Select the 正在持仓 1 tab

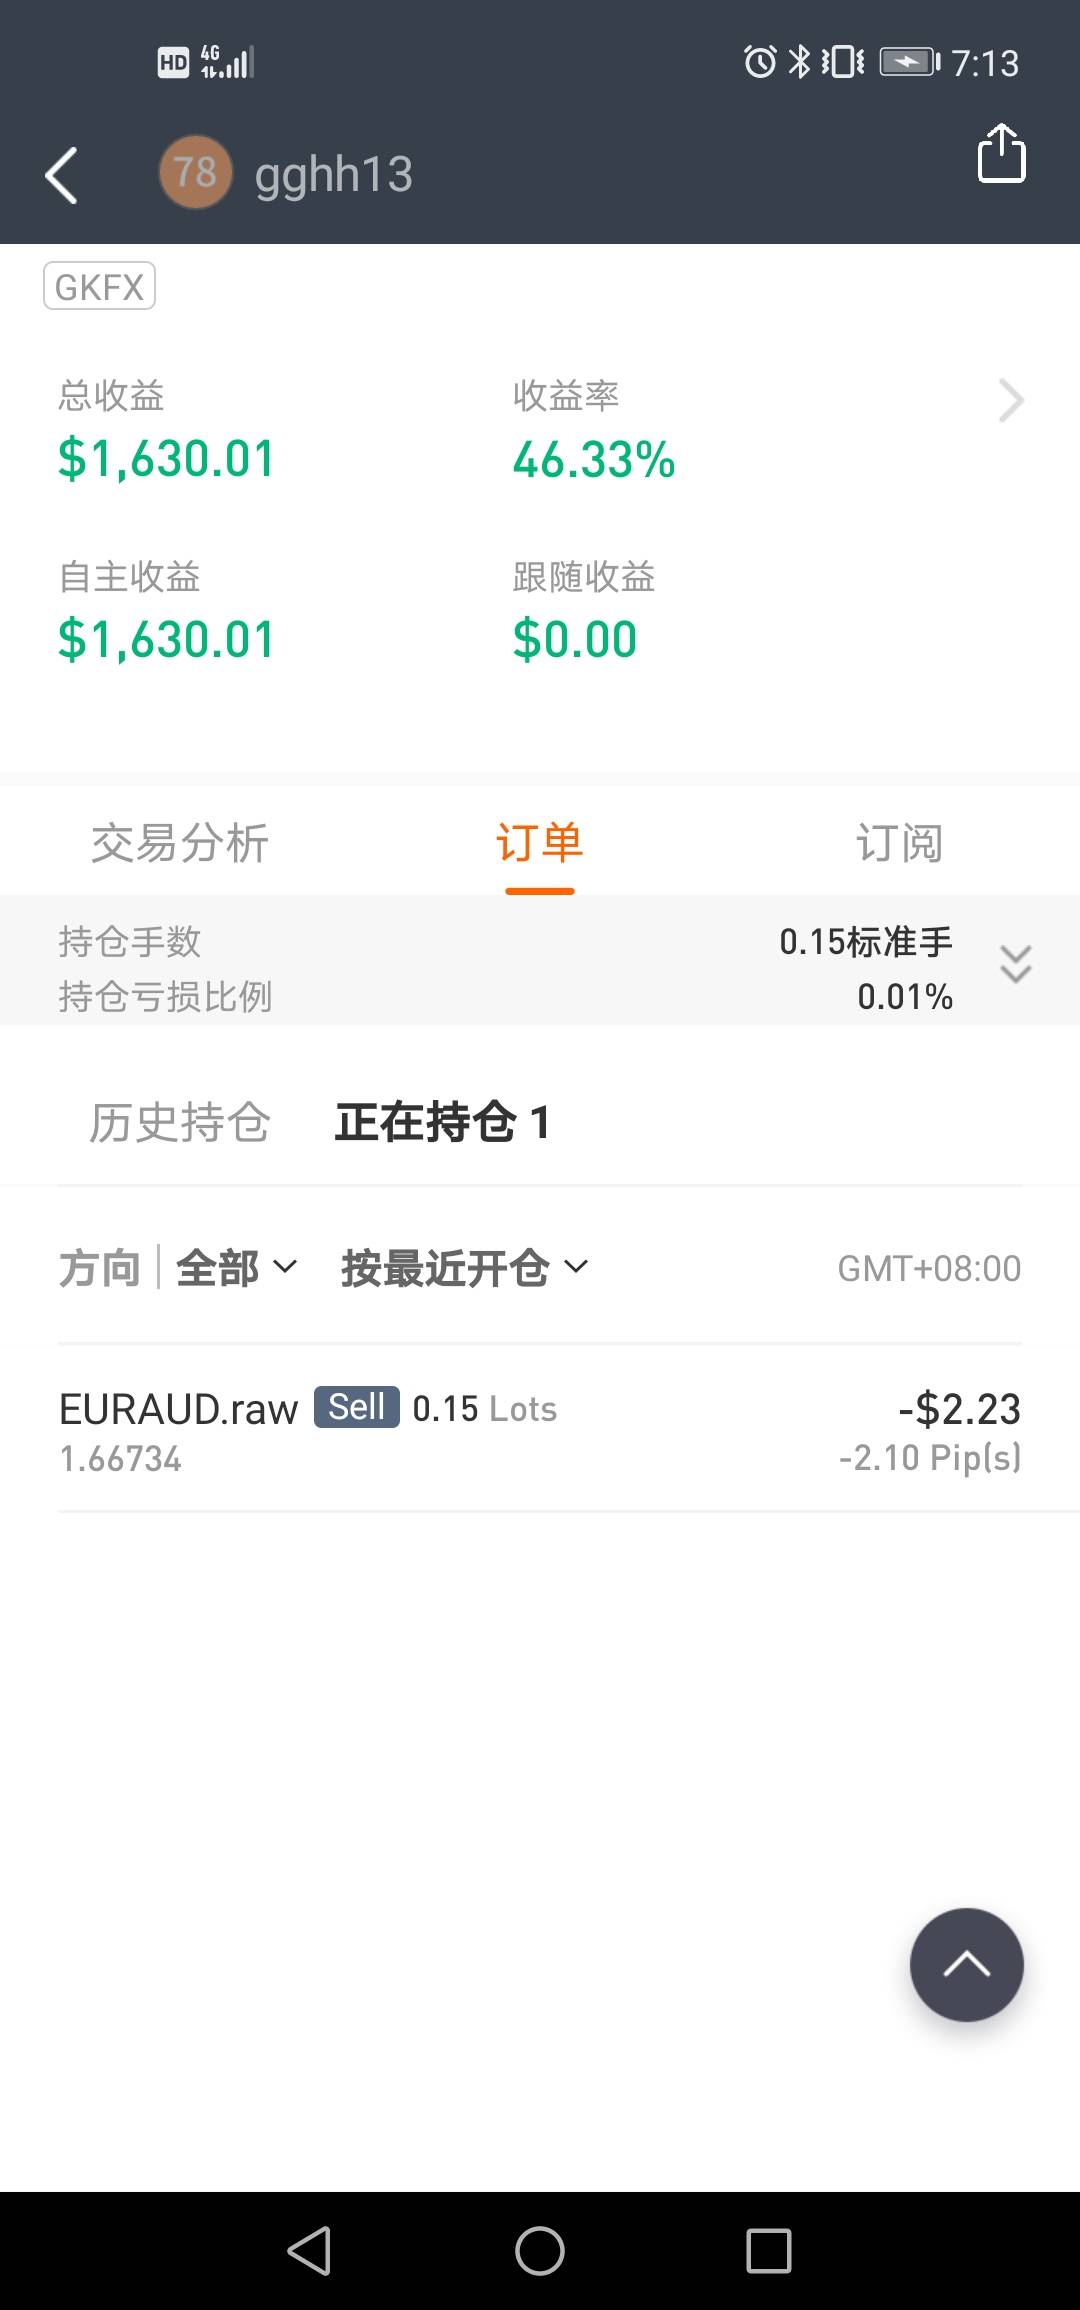click(x=442, y=1122)
